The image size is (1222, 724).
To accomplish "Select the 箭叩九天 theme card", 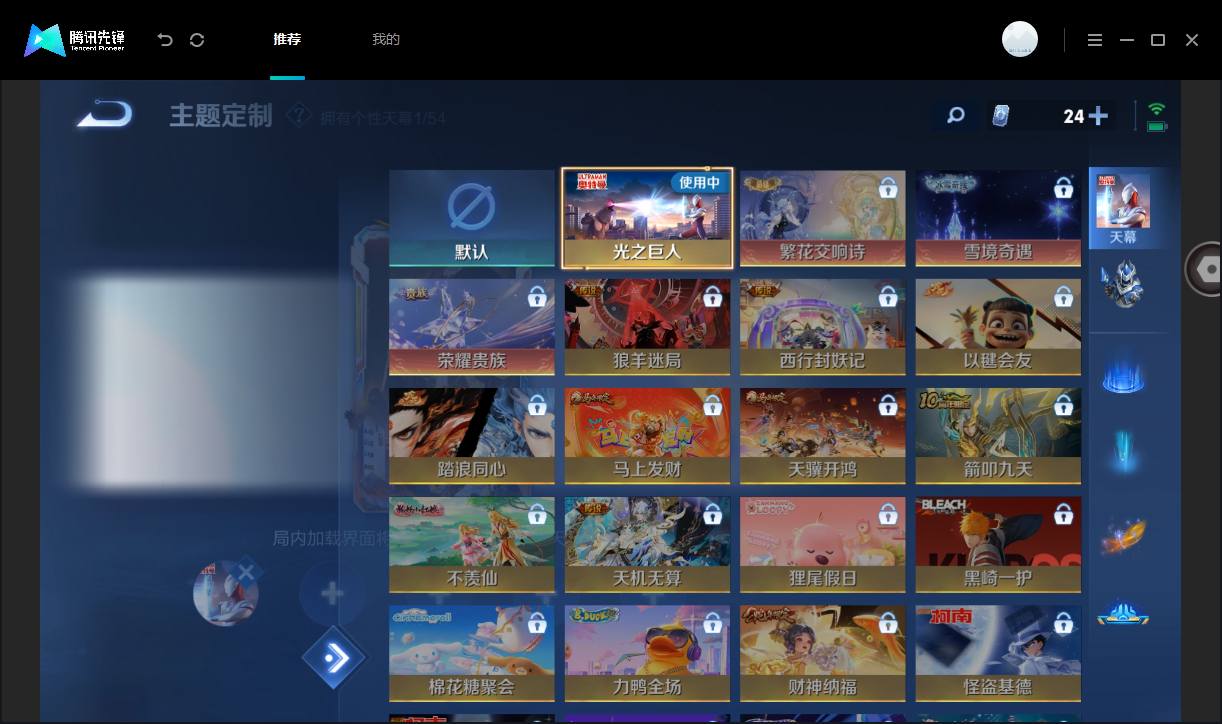I will coord(998,436).
